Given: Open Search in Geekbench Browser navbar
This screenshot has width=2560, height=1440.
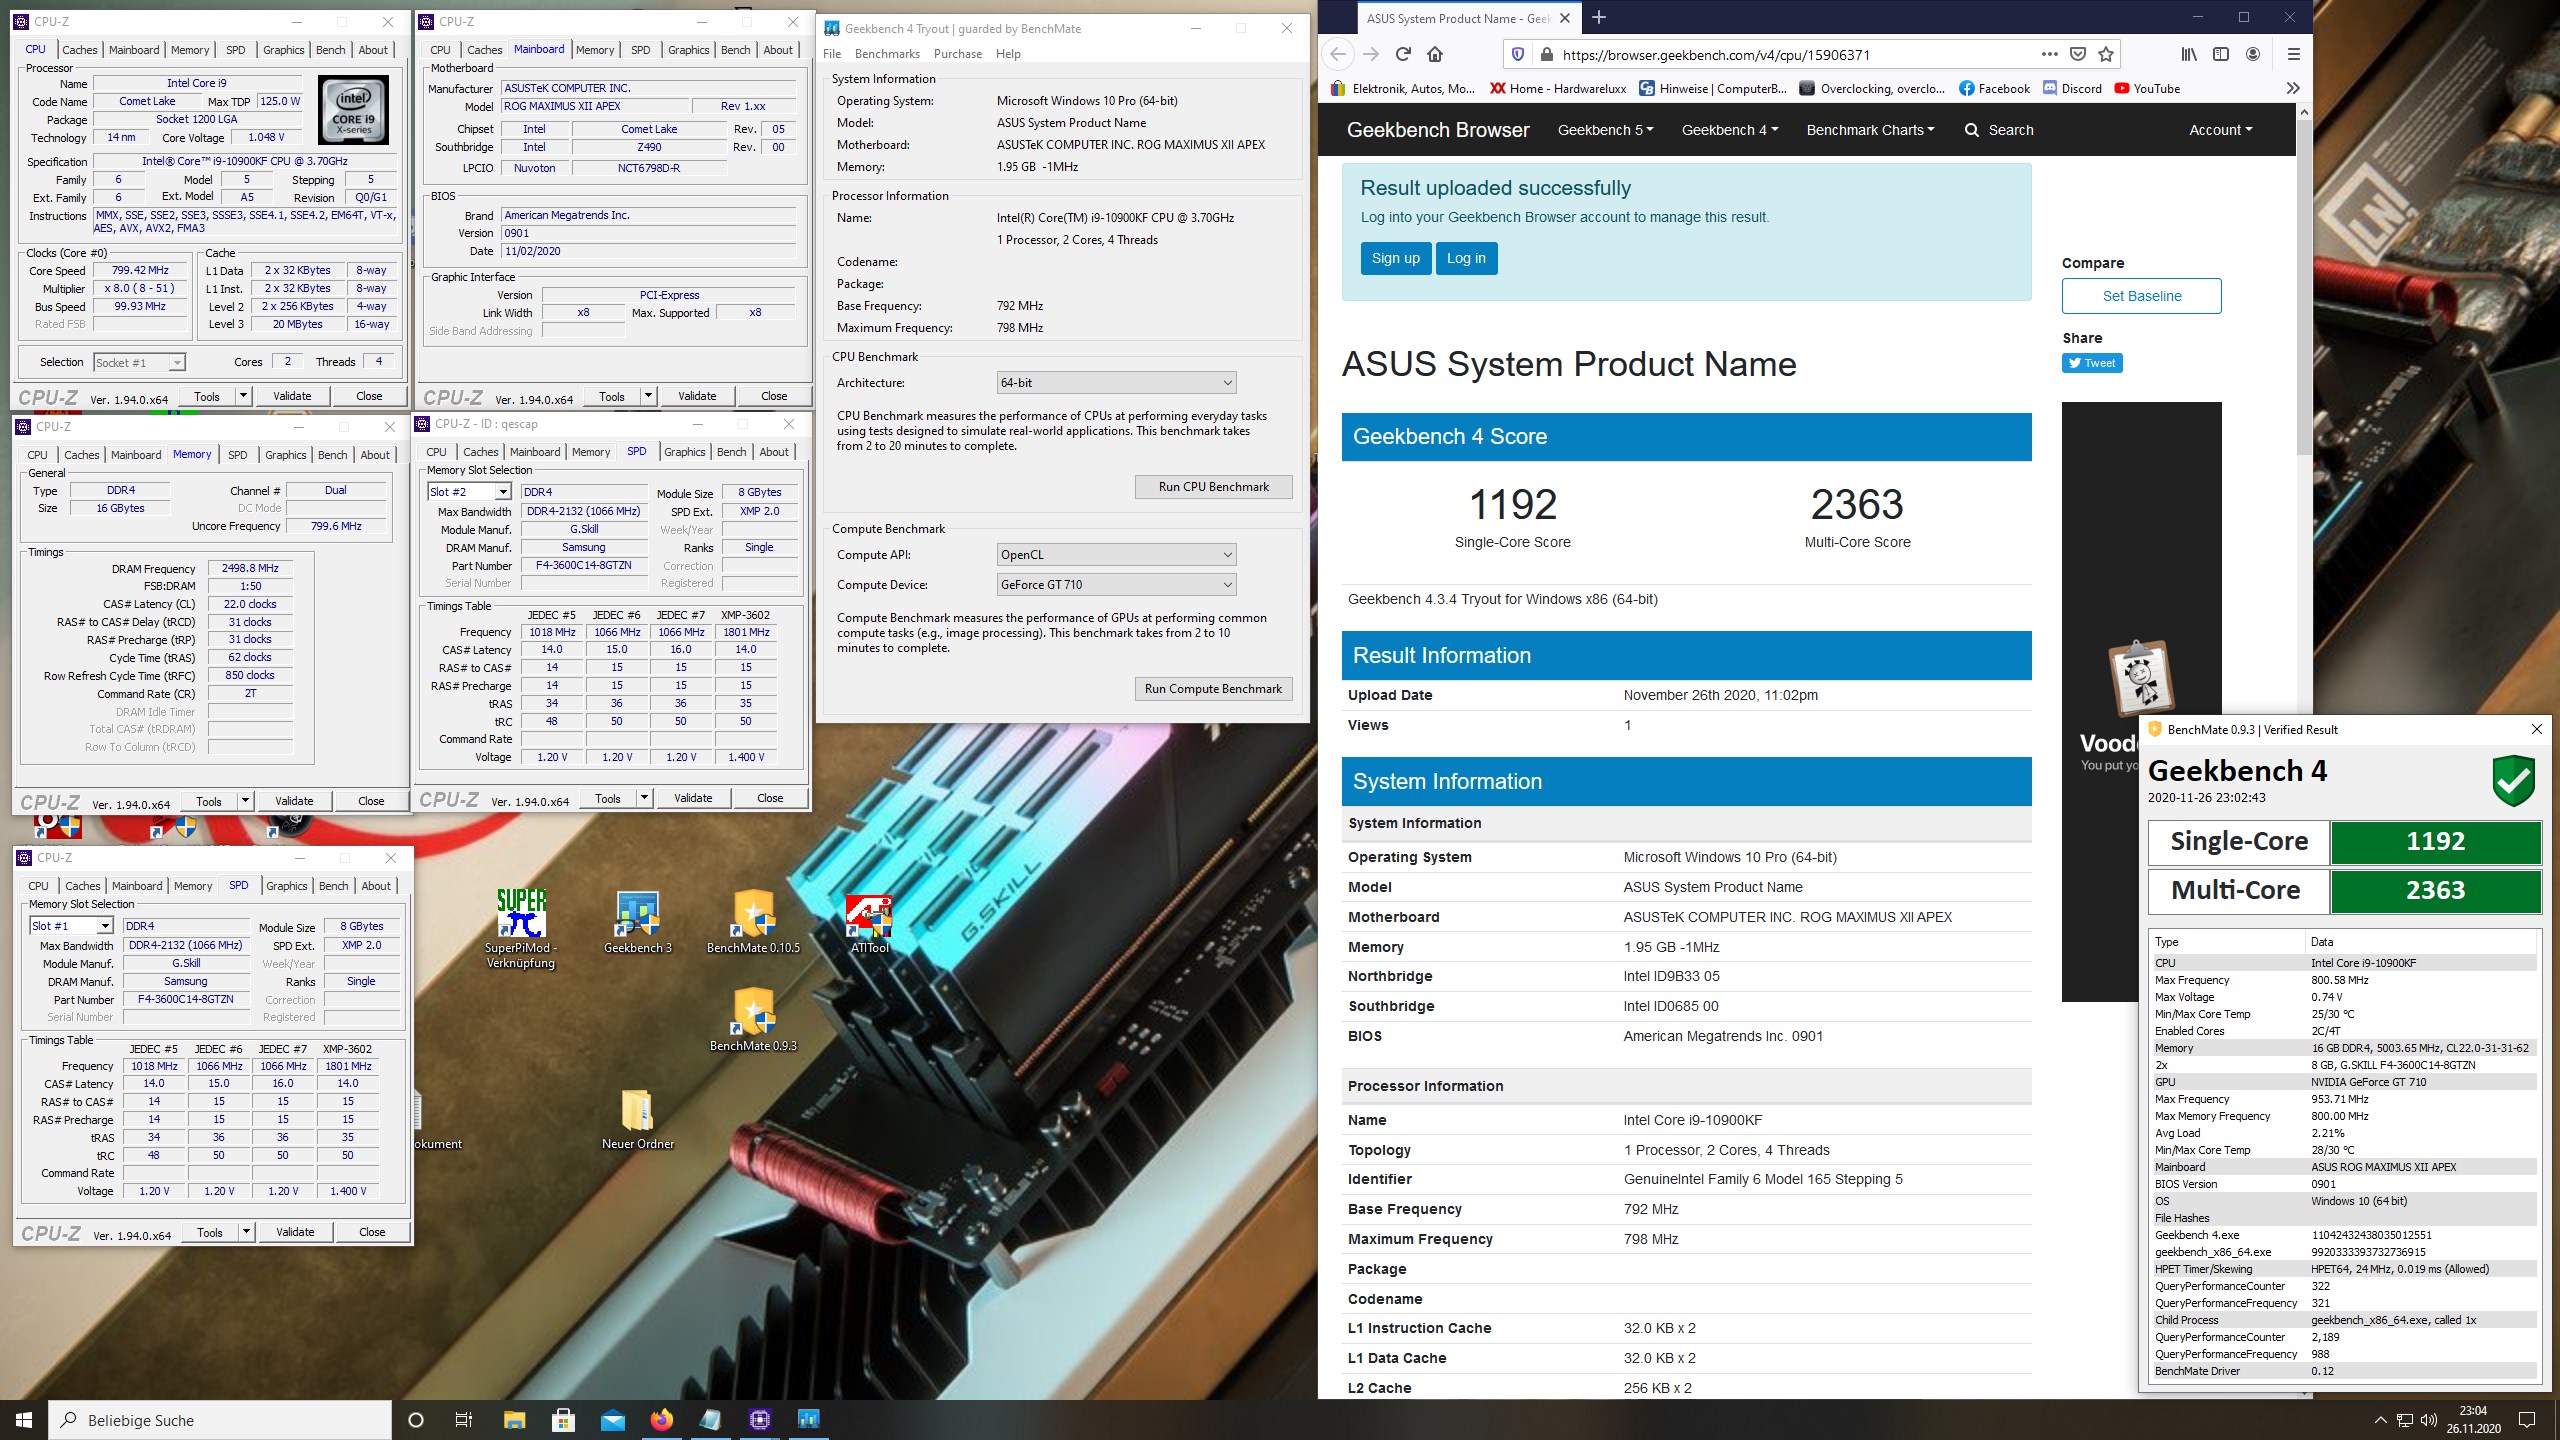Looking at the screenshot, I should coord(1999,130).
